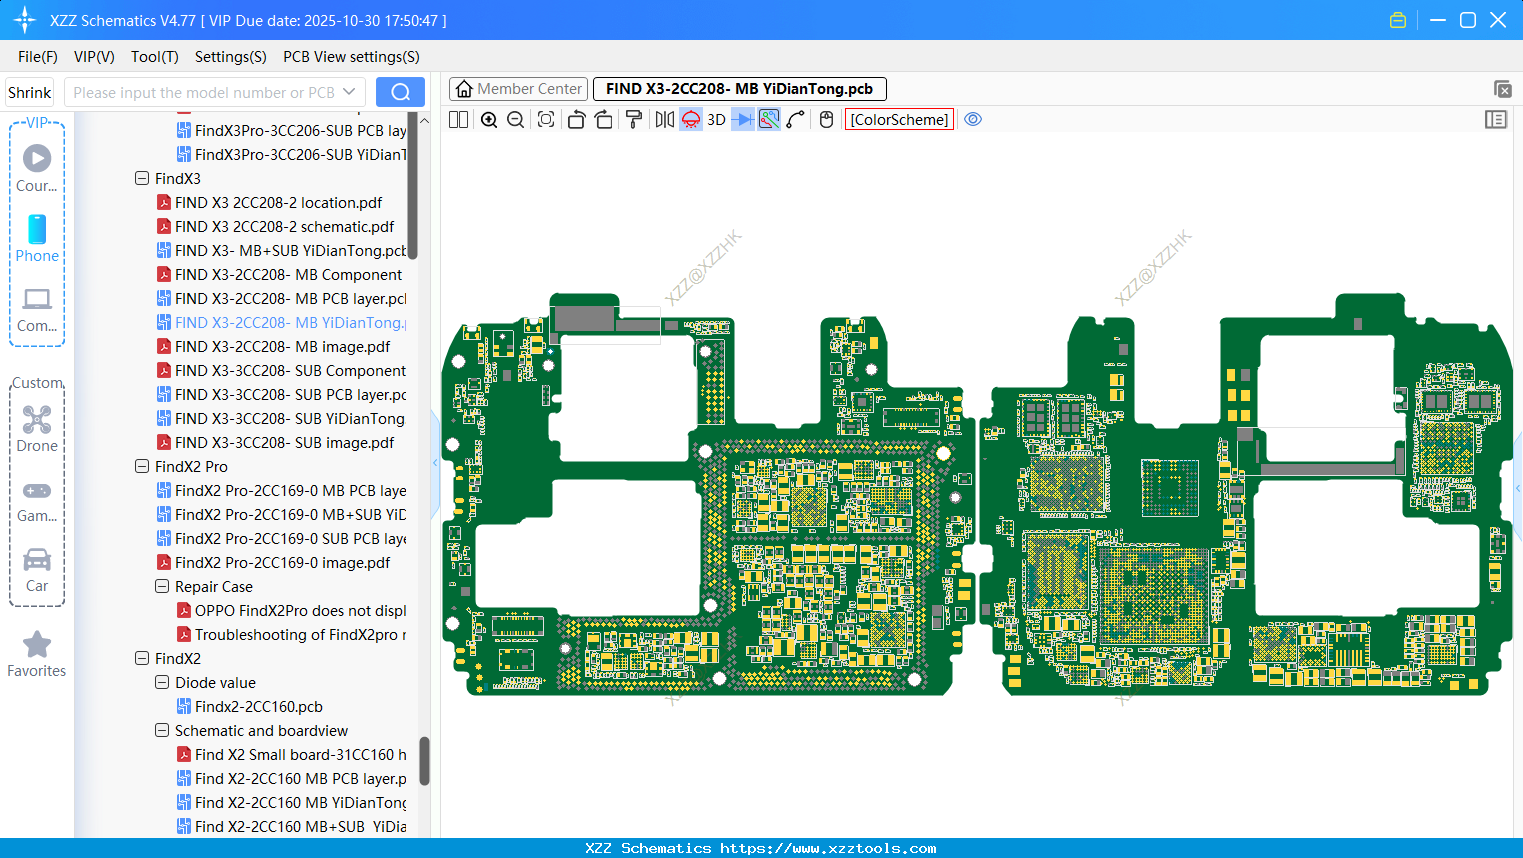Screen dimensions: 1523x858
Task: Click the zoom out magnifier icon
Action: point(516,120)
